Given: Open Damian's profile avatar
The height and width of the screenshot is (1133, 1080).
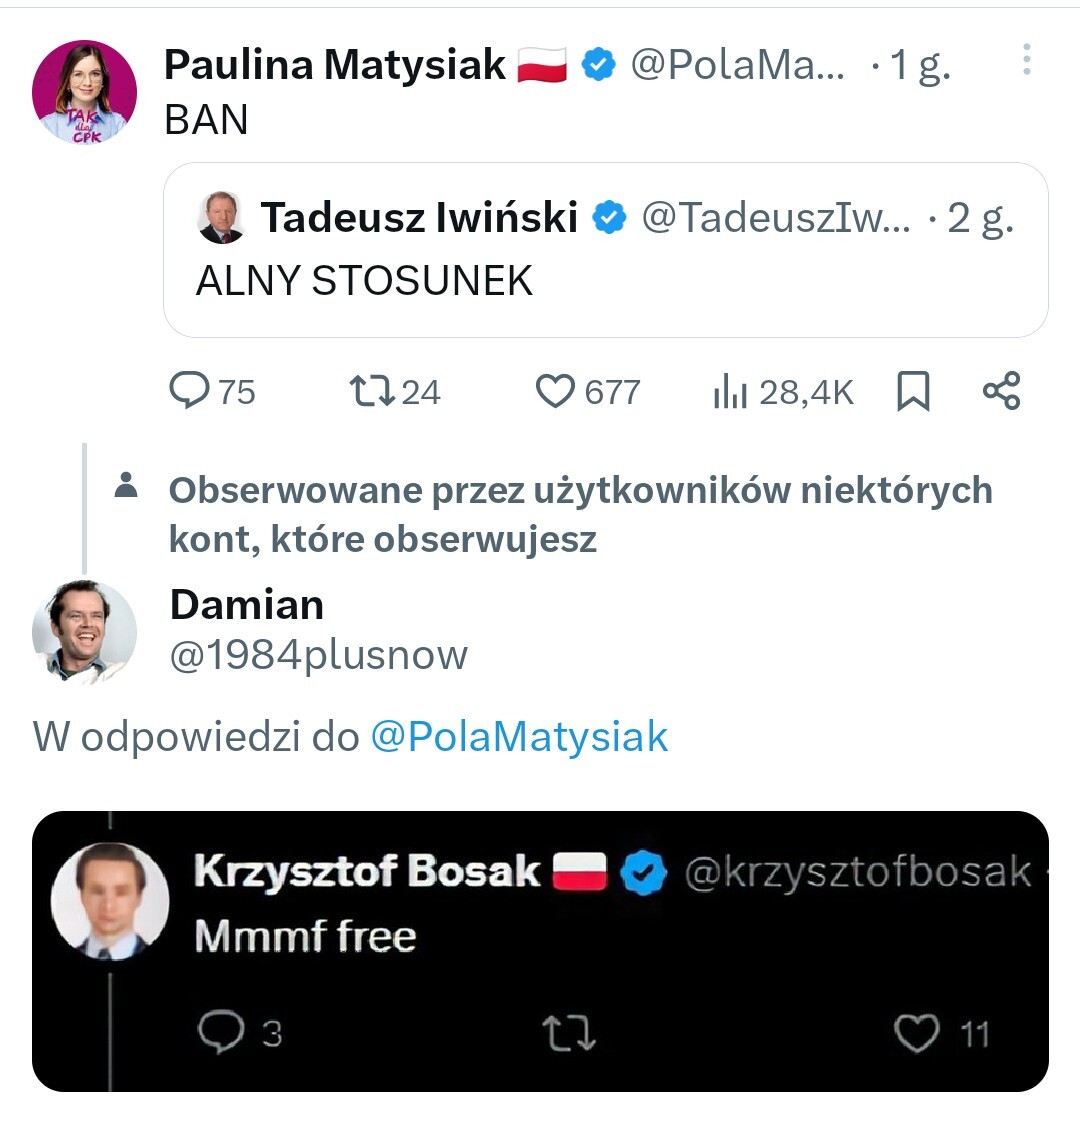Looking at the screenshot, I should 84,631.
